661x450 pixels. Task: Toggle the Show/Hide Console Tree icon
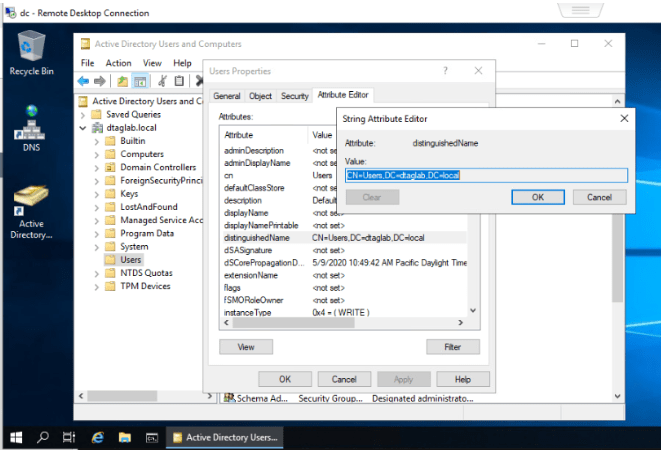click(141, 81)
